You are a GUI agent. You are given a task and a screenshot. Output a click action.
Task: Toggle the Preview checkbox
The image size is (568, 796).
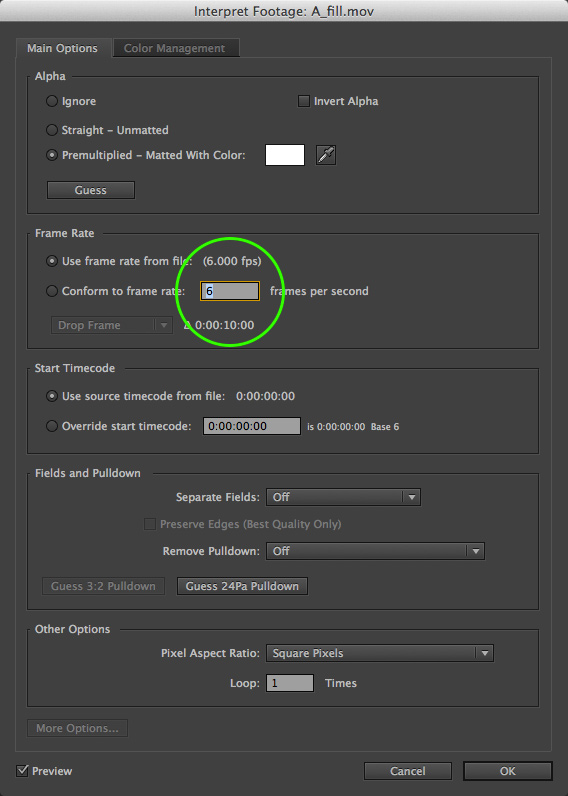coord(22,771)
